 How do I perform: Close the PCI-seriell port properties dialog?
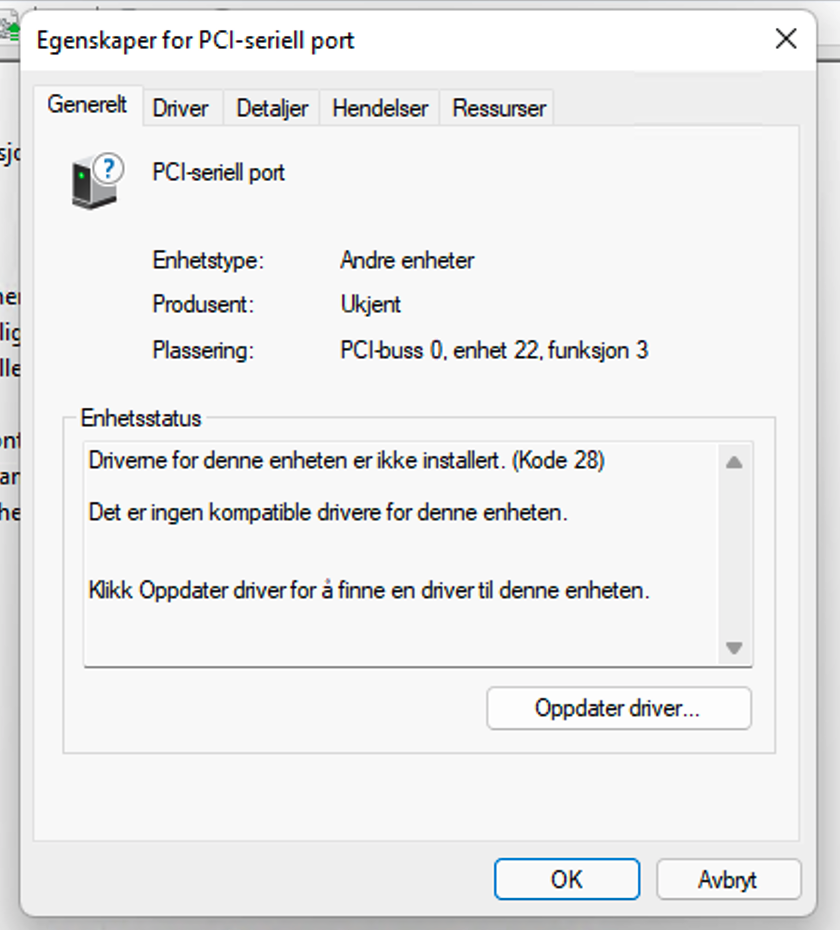pos(786,39)
